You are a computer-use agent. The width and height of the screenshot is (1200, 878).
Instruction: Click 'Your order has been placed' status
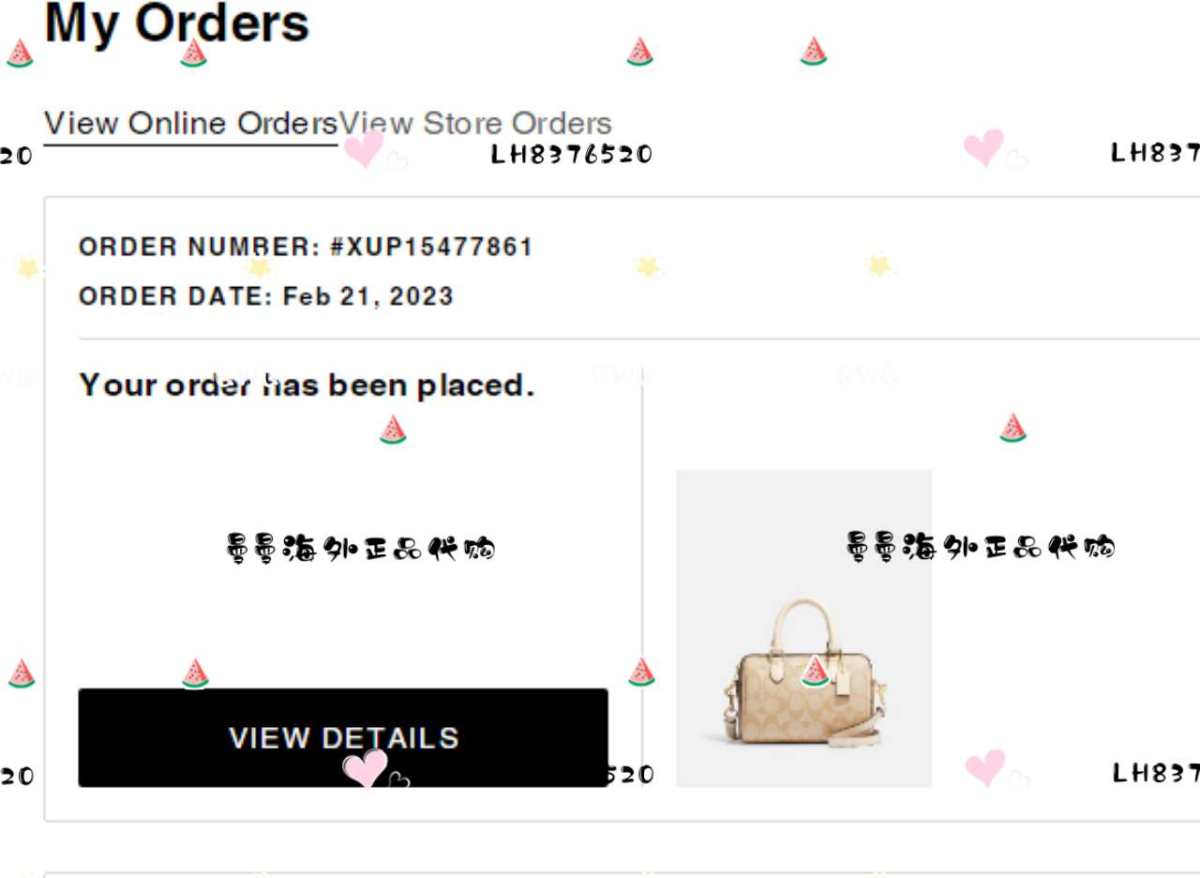pyautogui.click(x=307, y=385)
